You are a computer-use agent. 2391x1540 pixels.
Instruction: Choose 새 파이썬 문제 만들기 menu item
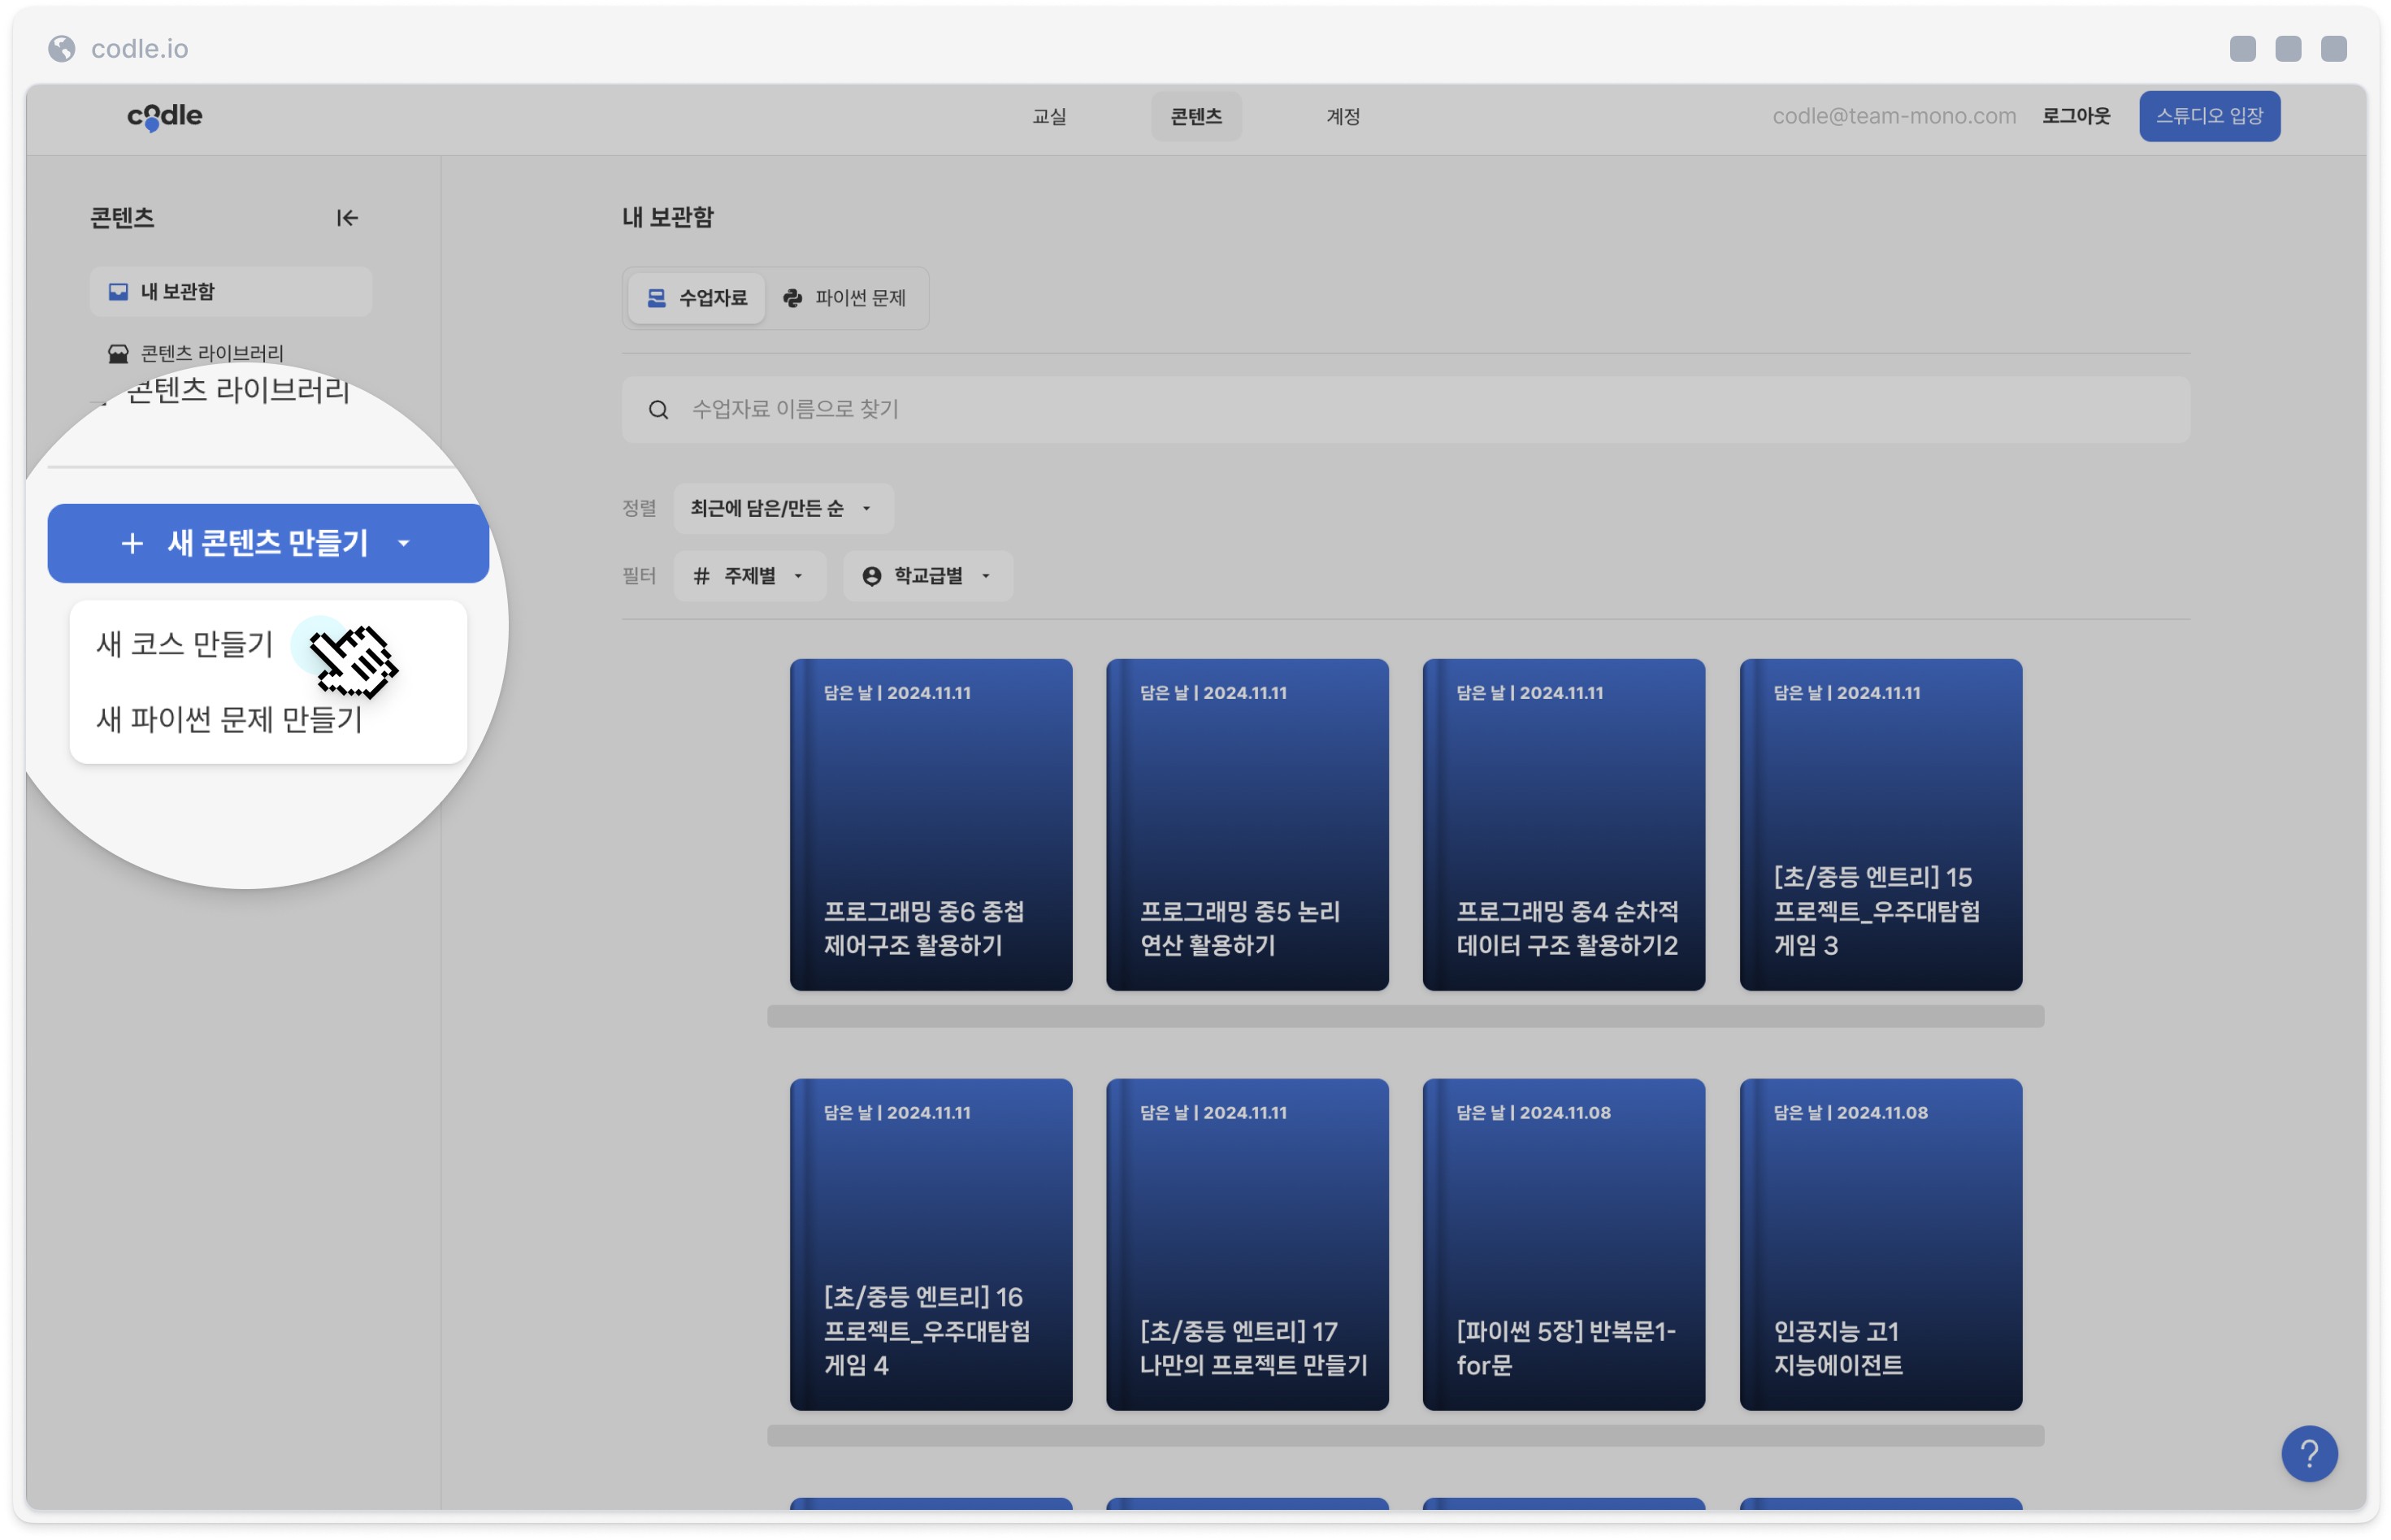[229, 719]
